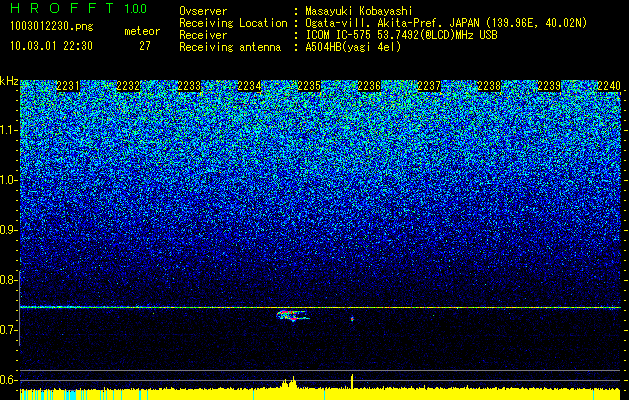Click the "Receiver" field label
This screenshot has width=629, height=400.
[x=203, y=35]
